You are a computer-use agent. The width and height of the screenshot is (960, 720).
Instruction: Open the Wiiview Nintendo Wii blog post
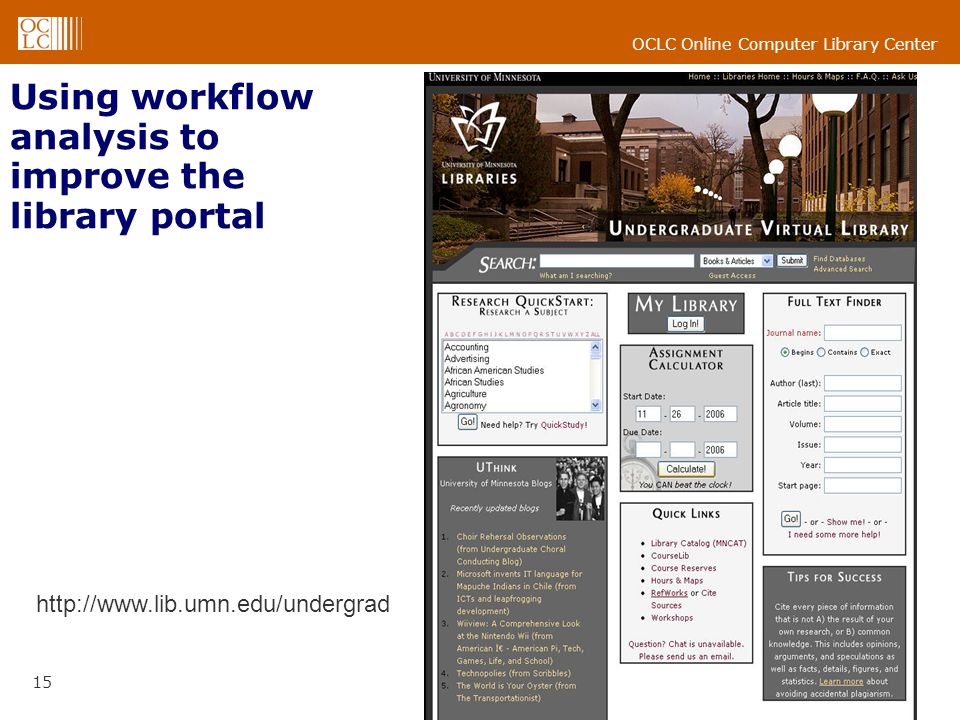pyautogui.click(x=520, y=642)
